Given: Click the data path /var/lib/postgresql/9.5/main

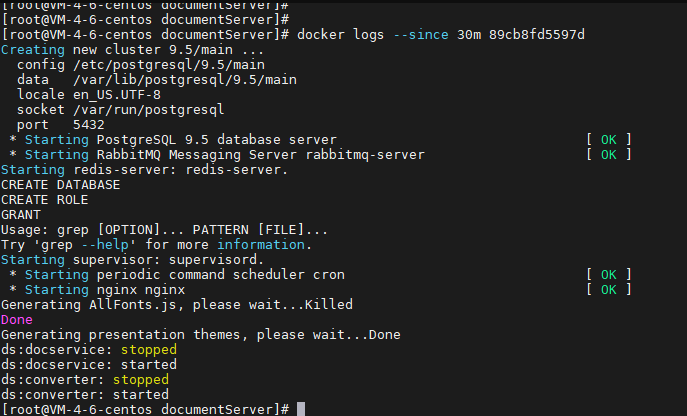Looking at the screenshot, I should pyautogui.click(x=185, y=80).
